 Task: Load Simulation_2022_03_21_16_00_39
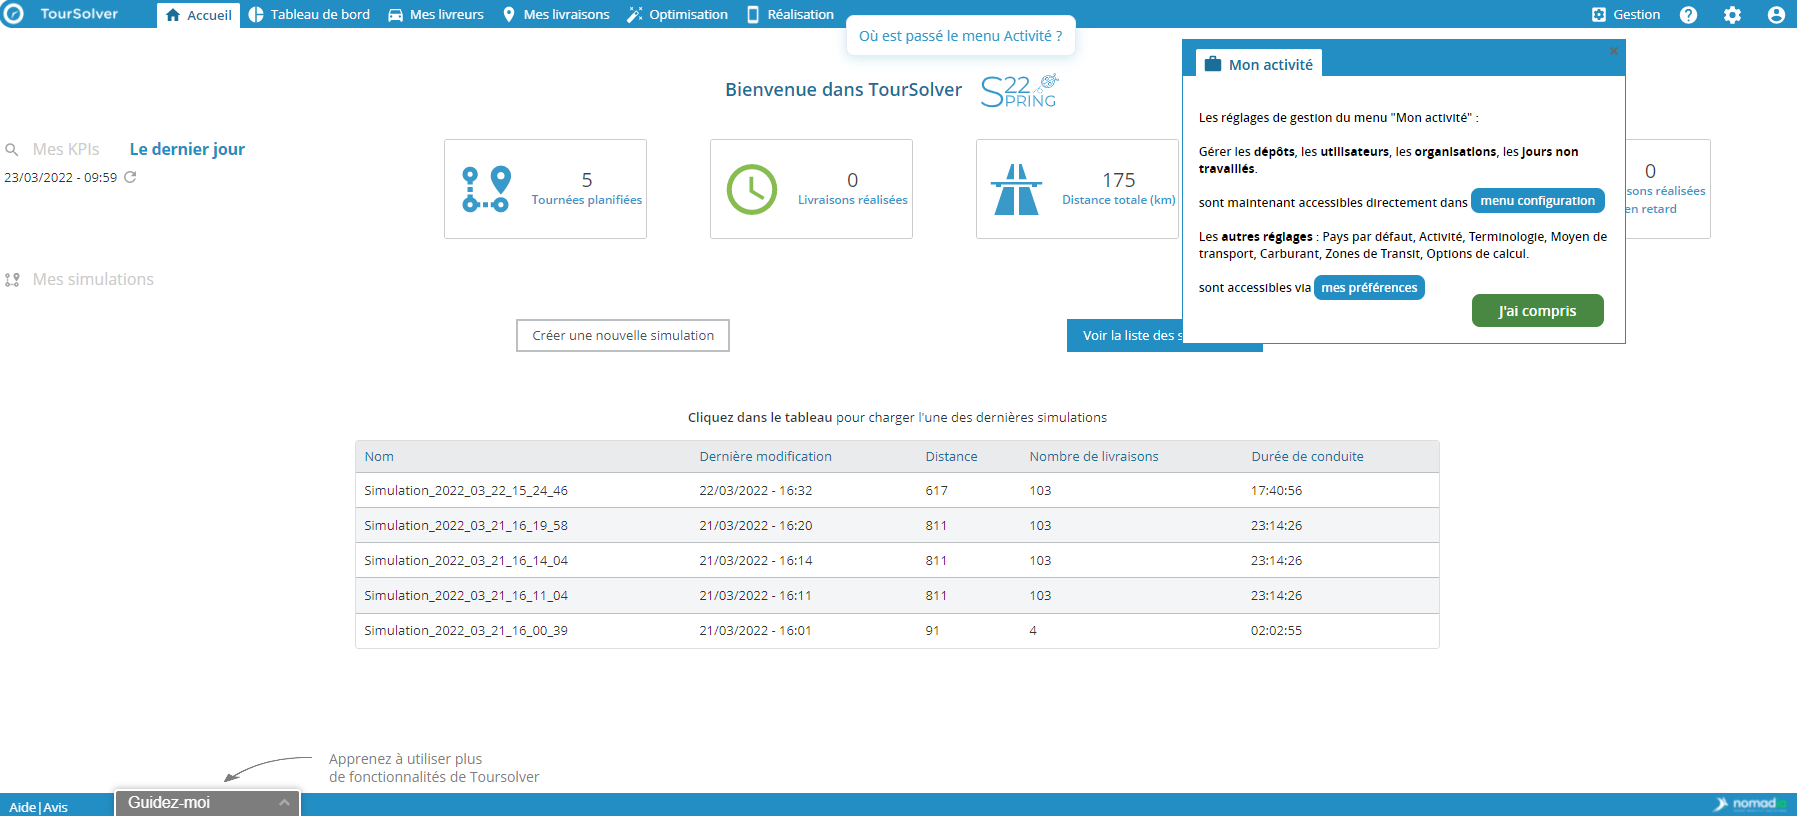click(x=897, y=630)
